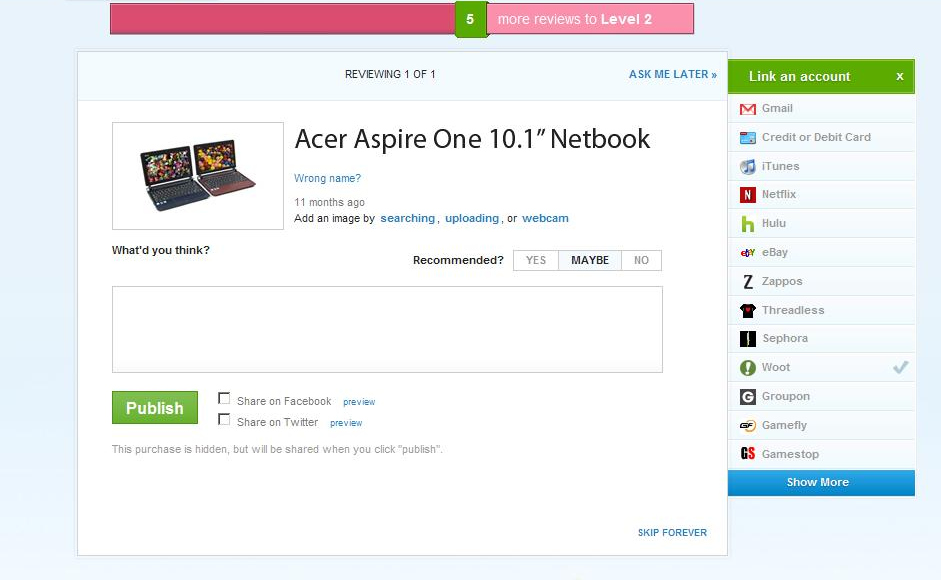Add an image via webcam link

coord(545,219)
